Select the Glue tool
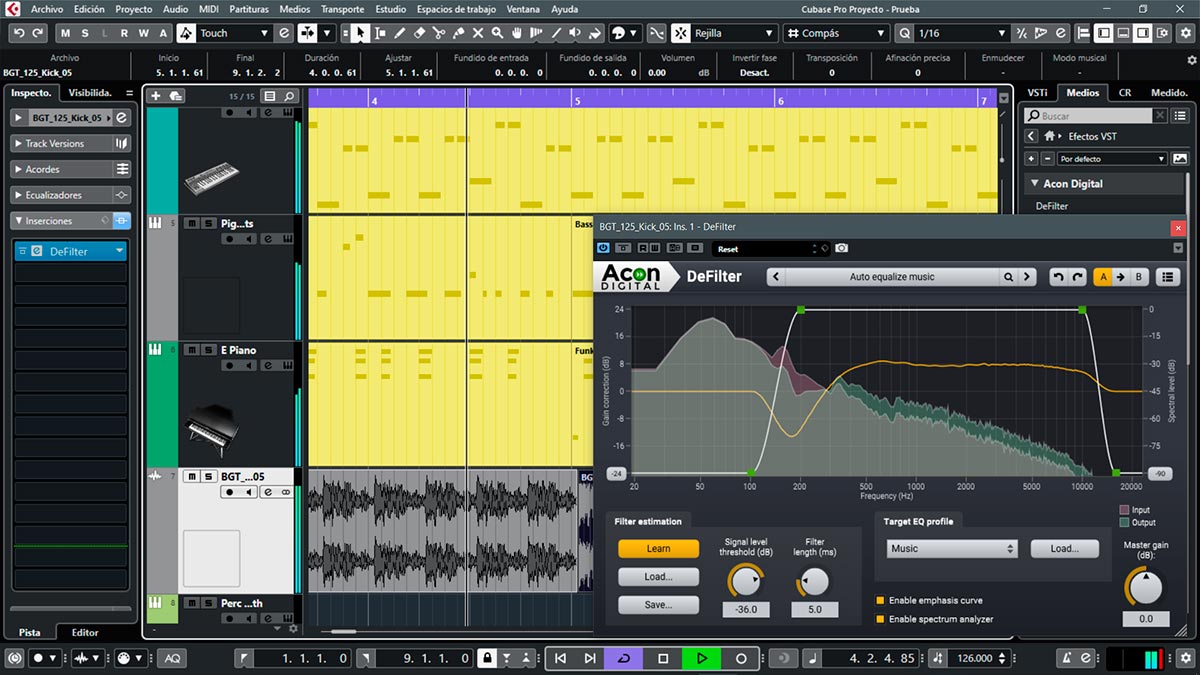Viewport: 1200px width, 675px height. pos(459,33)
